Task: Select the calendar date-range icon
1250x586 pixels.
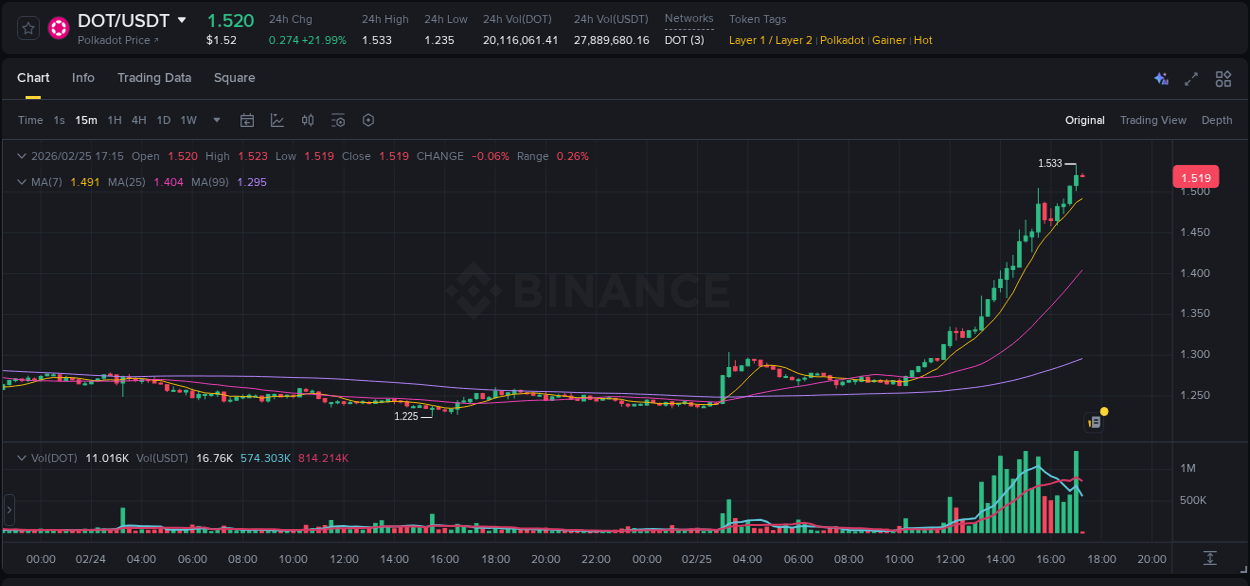Action: (247, 120)
